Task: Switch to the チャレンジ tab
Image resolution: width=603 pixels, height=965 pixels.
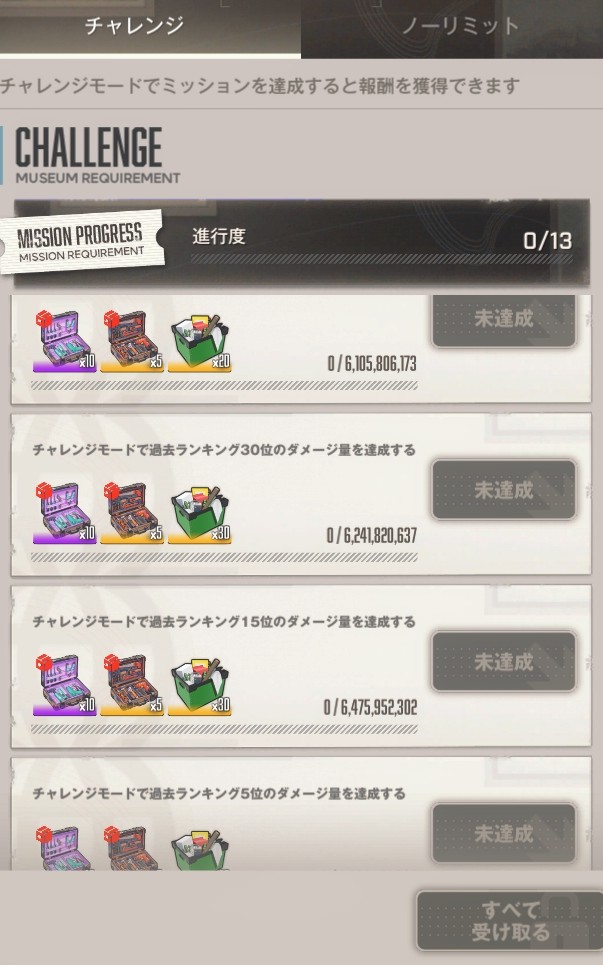Action: 134,26
